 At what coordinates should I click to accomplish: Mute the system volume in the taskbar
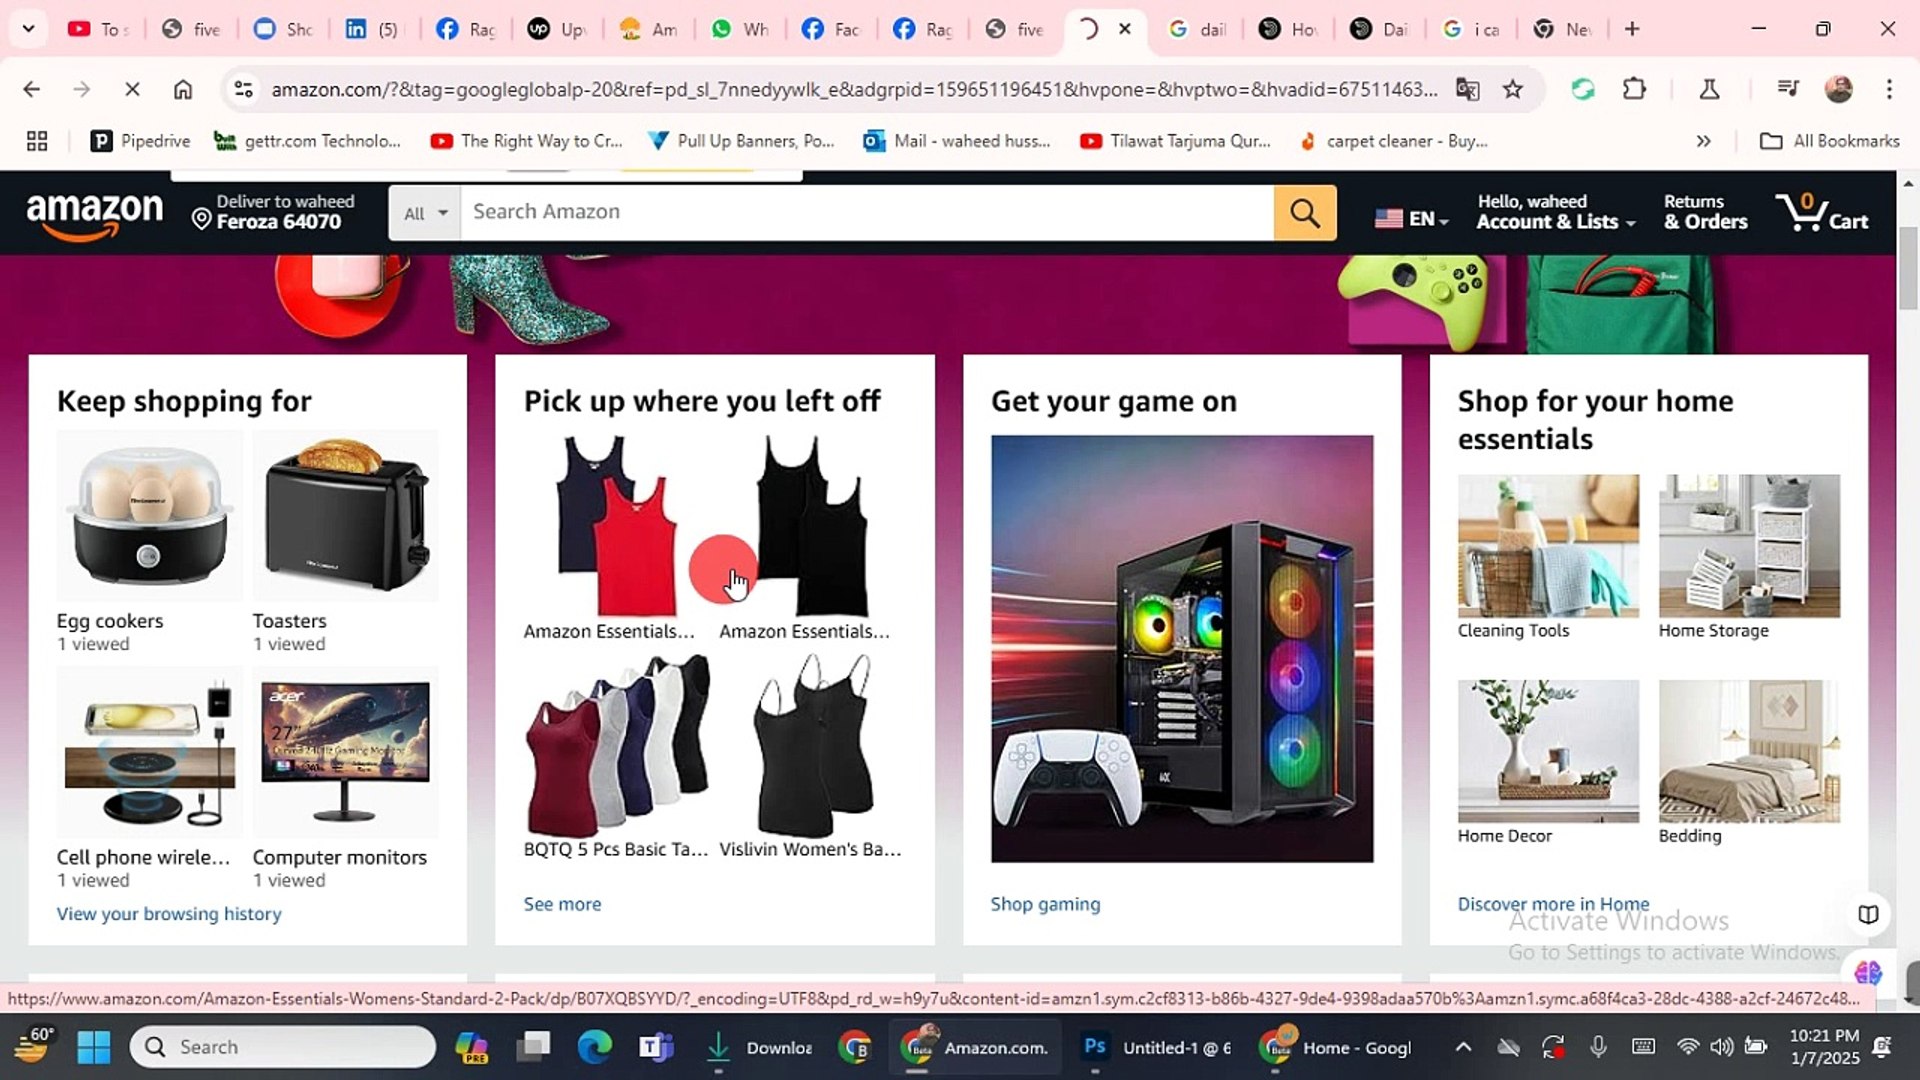point(1722,1046)
